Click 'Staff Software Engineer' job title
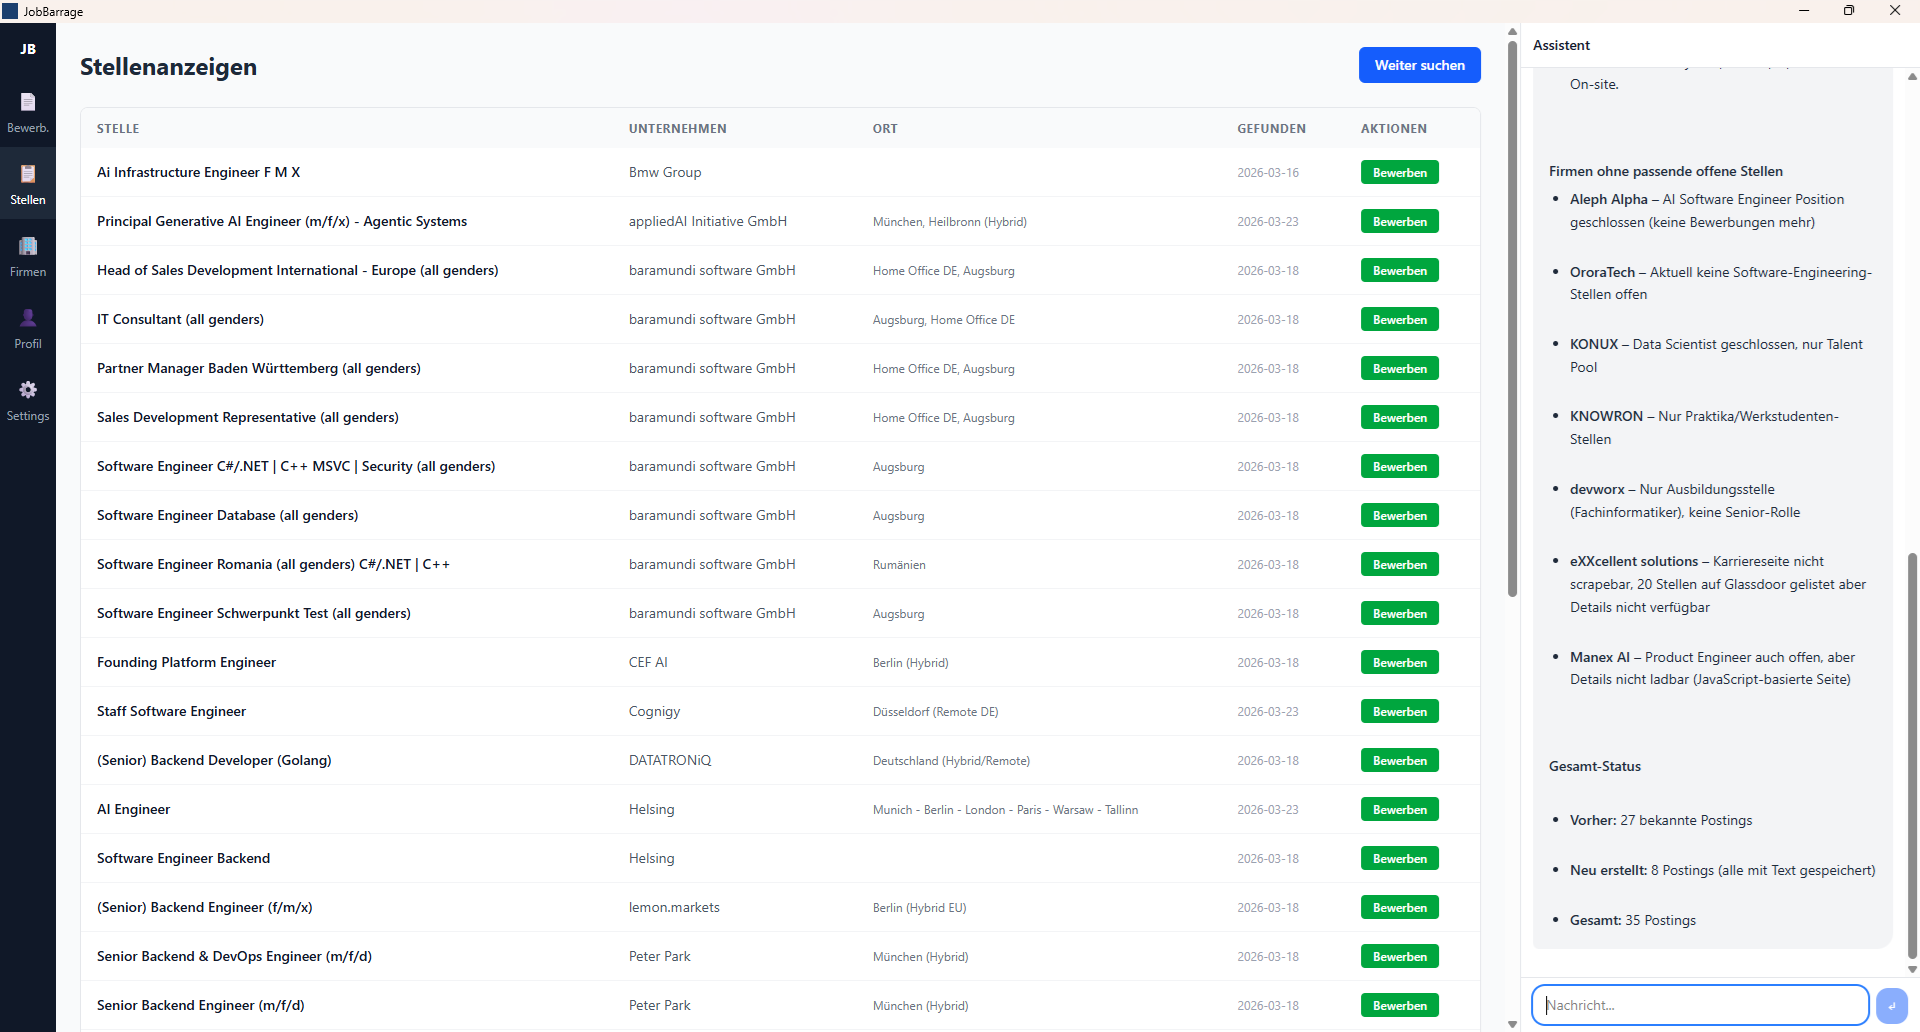This screenshot has width=1920, height=1032. (171, 711)
